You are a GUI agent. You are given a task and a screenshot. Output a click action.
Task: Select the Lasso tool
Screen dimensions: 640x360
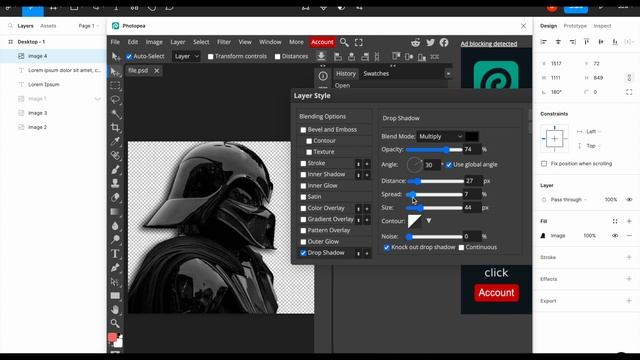click(x=116, y=100)
